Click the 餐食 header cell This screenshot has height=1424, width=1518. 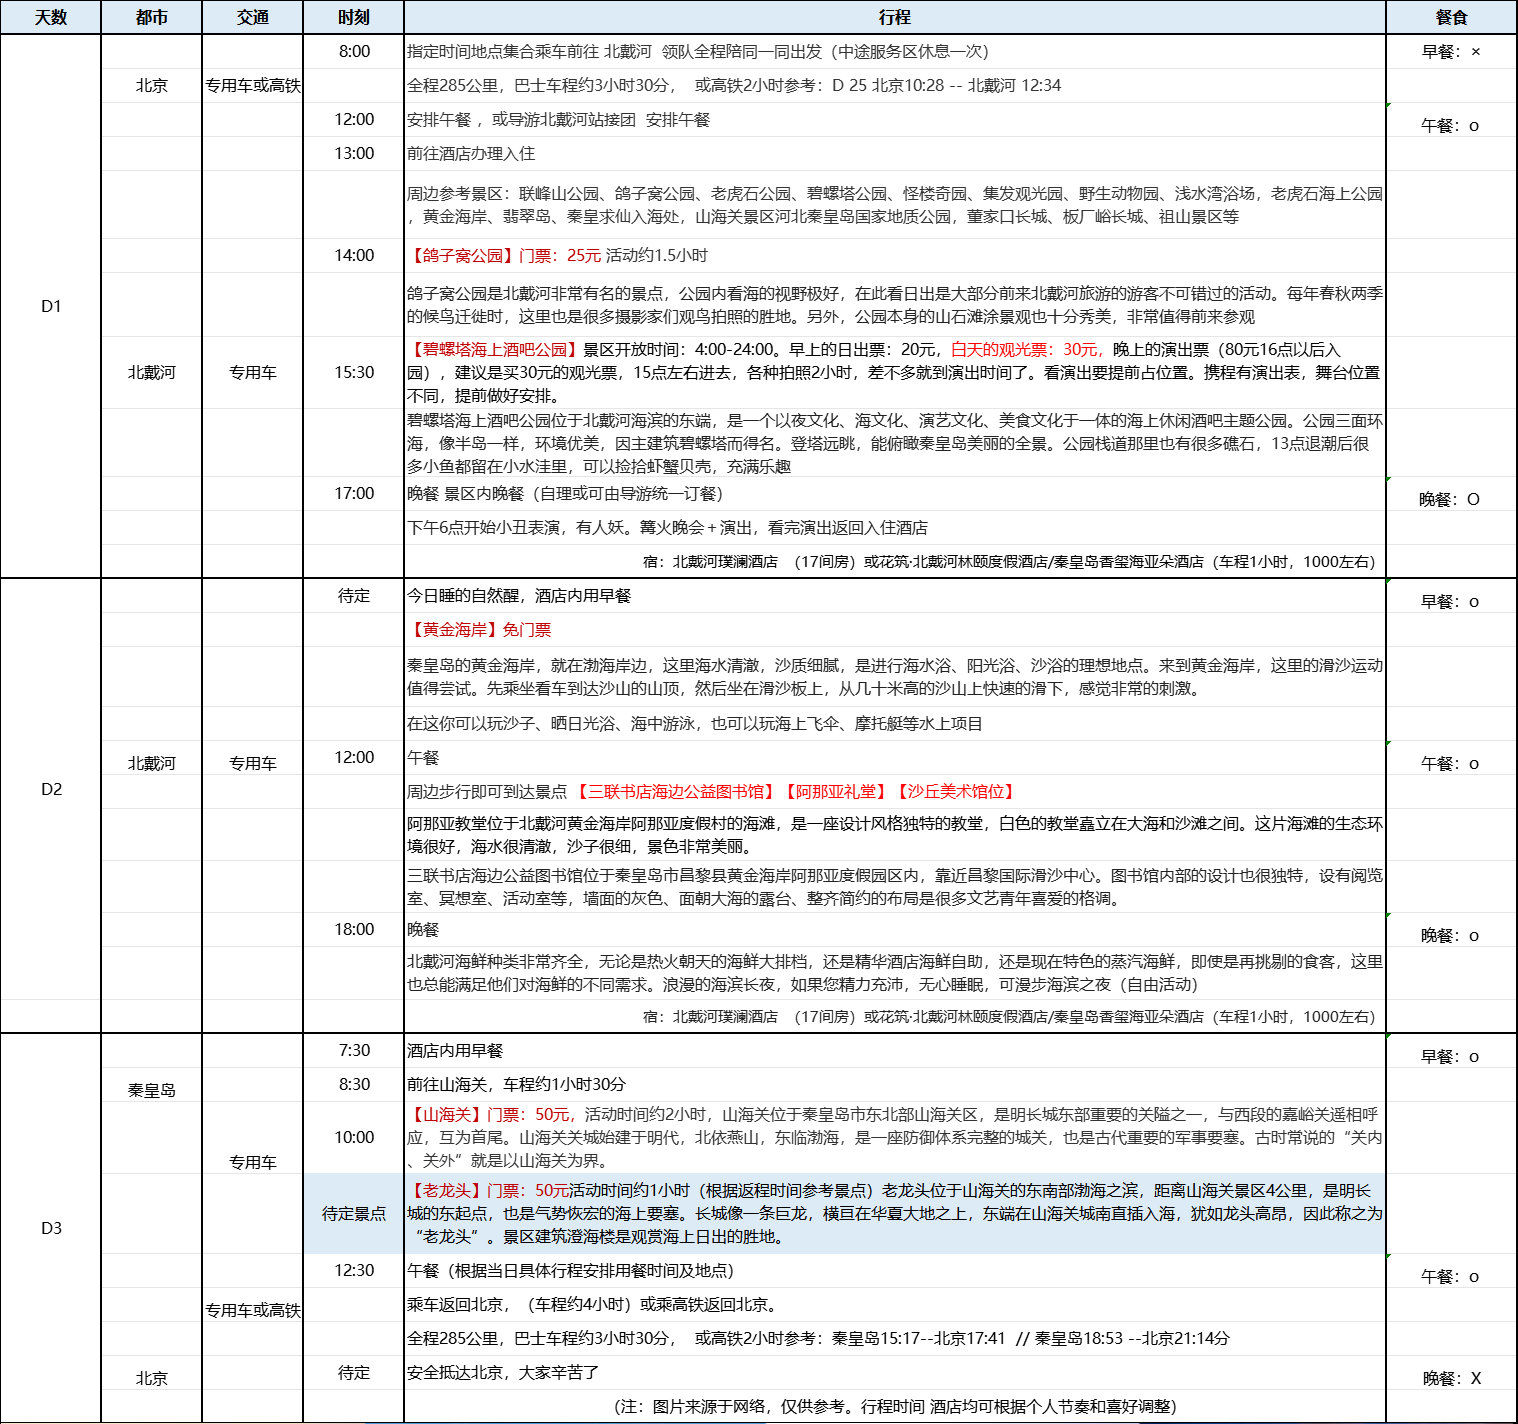point(1451,17)
